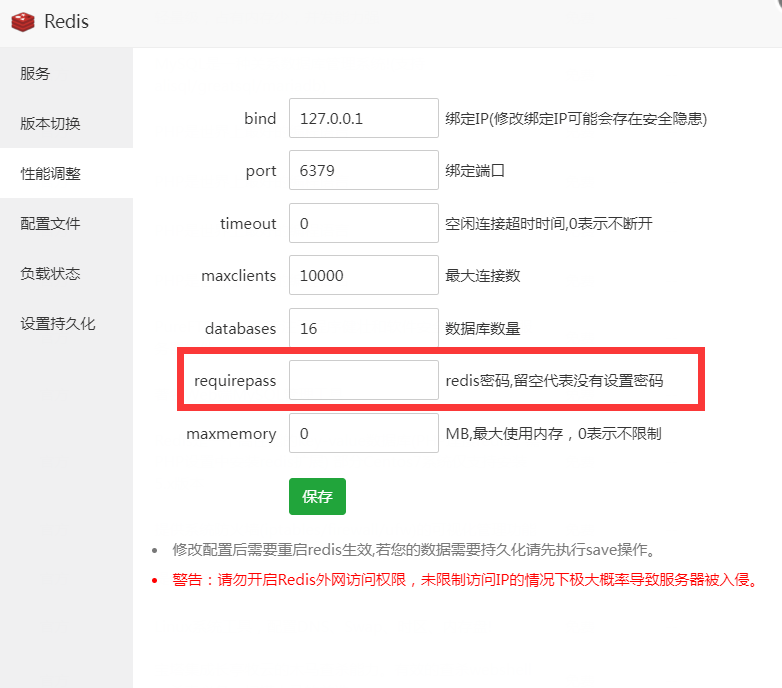This screenshot has height=688, width=782.
Task: Click the Redis logo icon
Action: 23,20
